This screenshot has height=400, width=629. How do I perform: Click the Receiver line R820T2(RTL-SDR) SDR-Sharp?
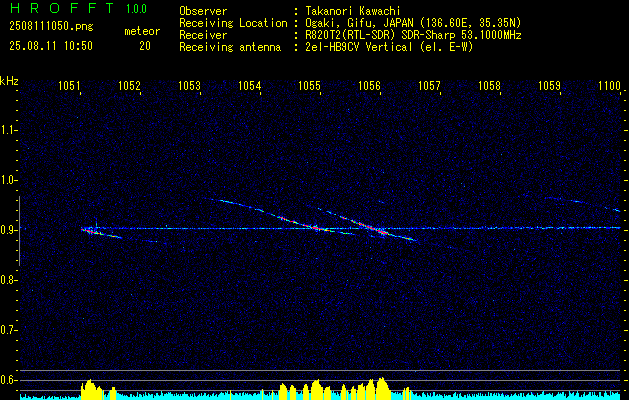pos(413,35)
